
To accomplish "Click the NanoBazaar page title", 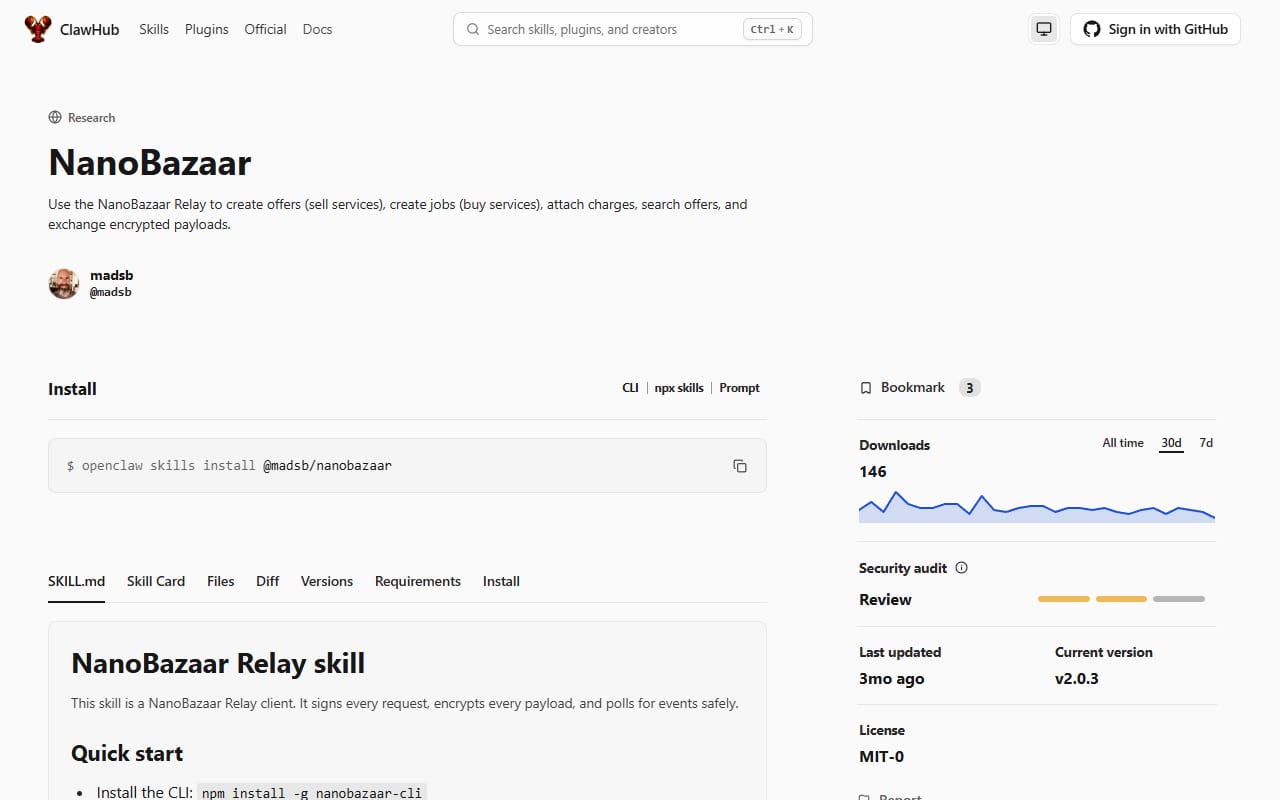I will pos(149,163).
